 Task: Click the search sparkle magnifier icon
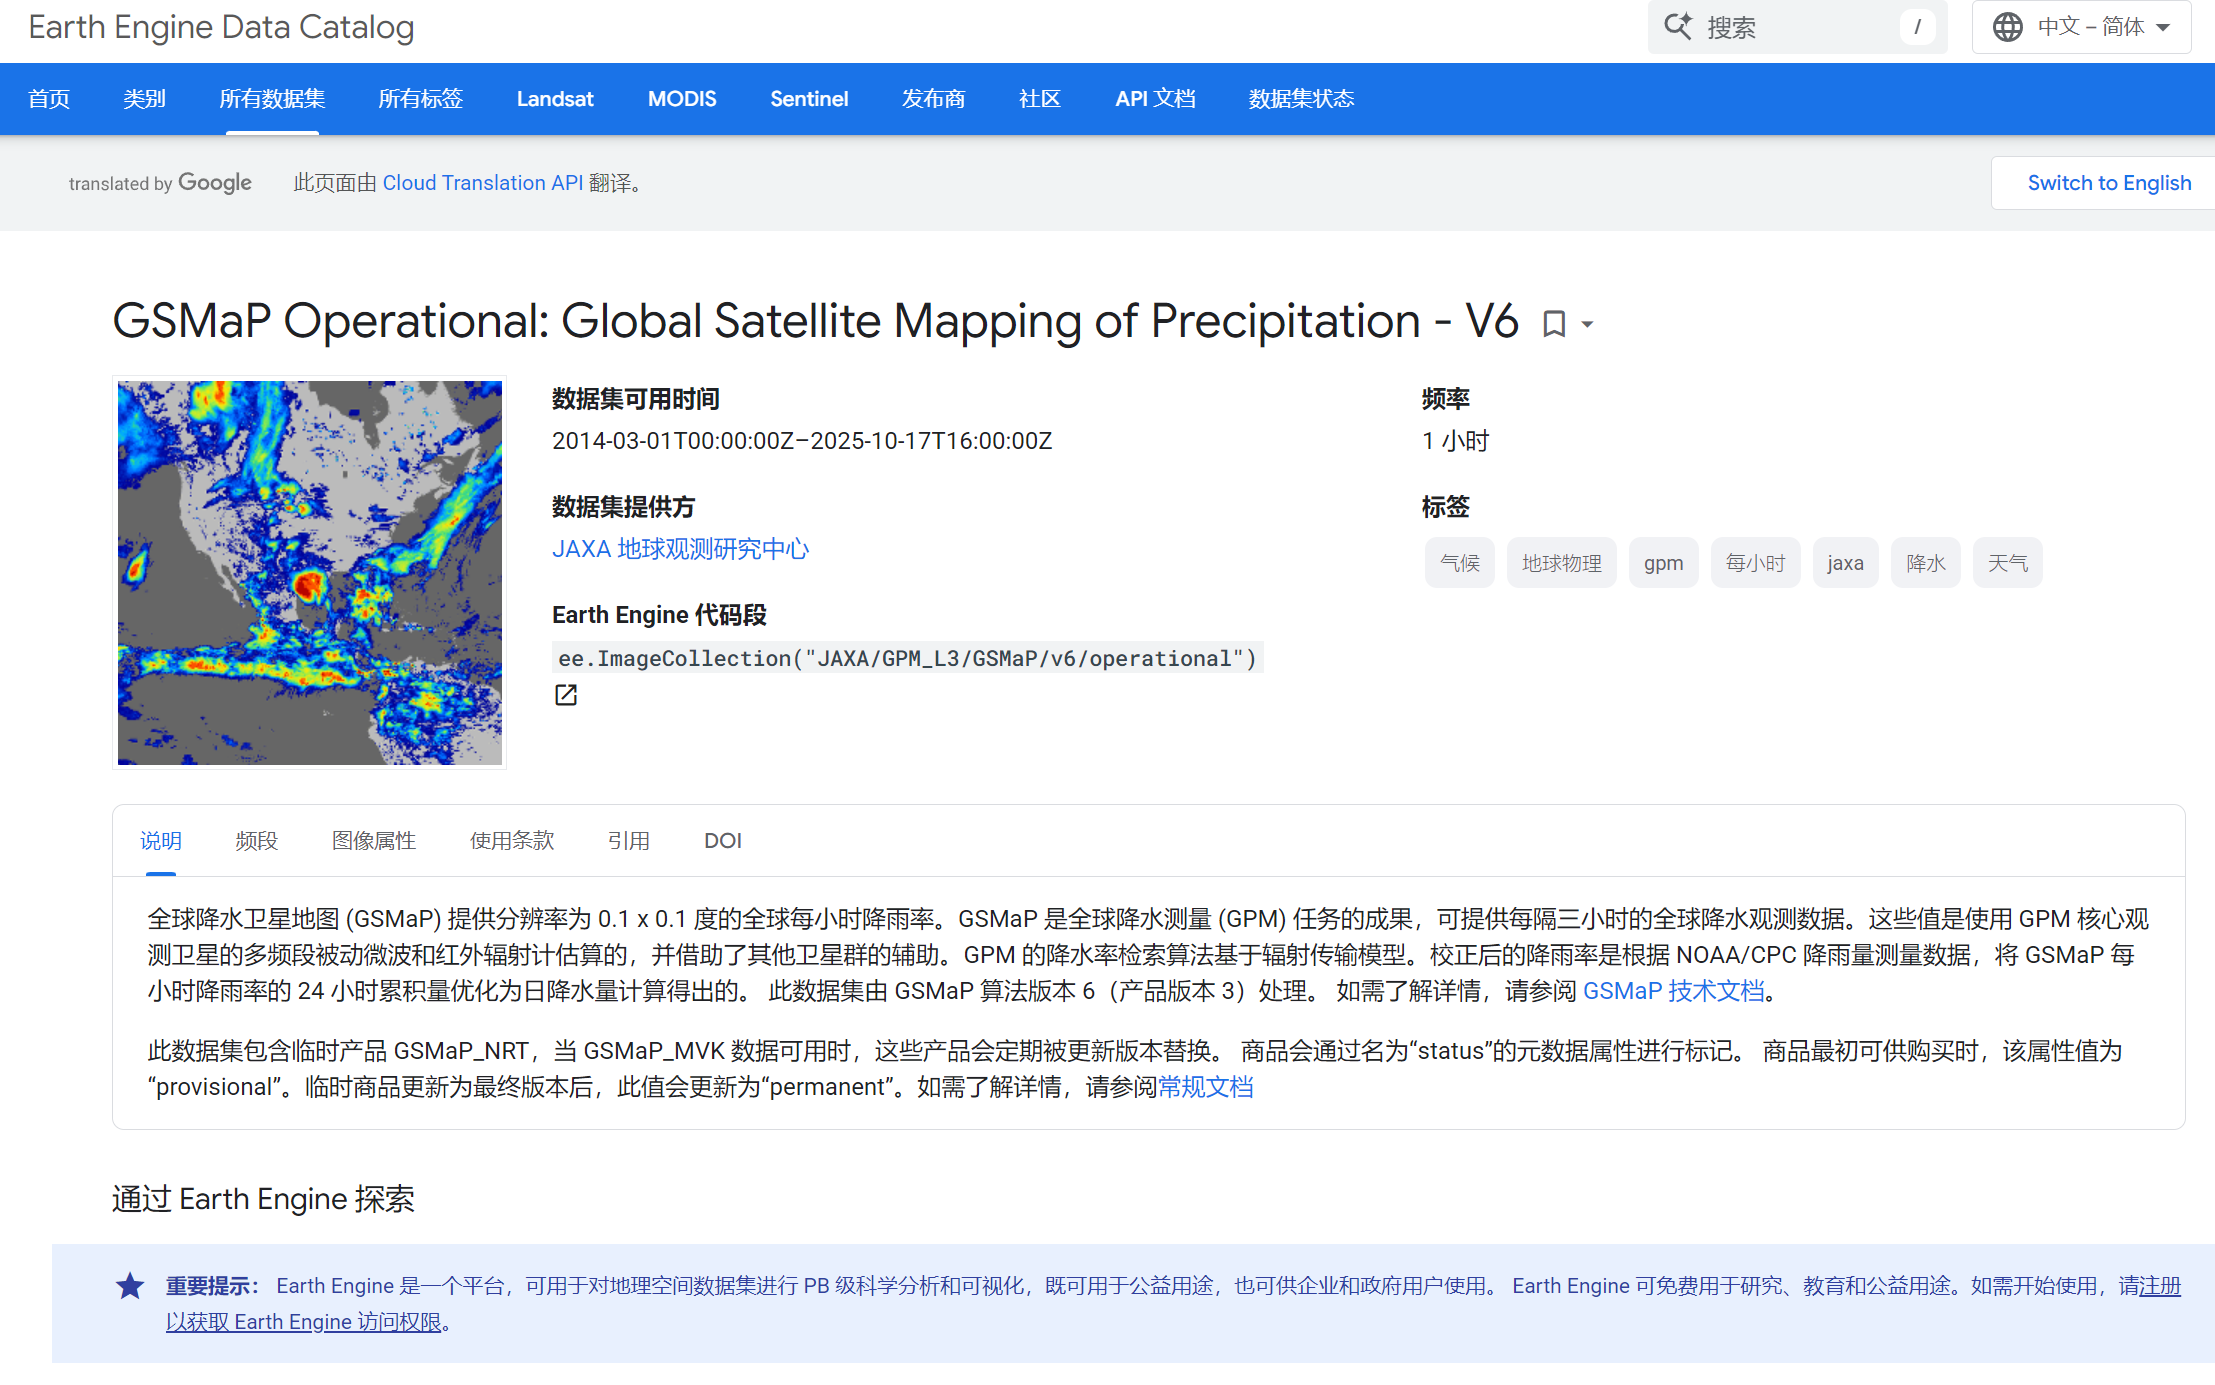pos(1677,27)
